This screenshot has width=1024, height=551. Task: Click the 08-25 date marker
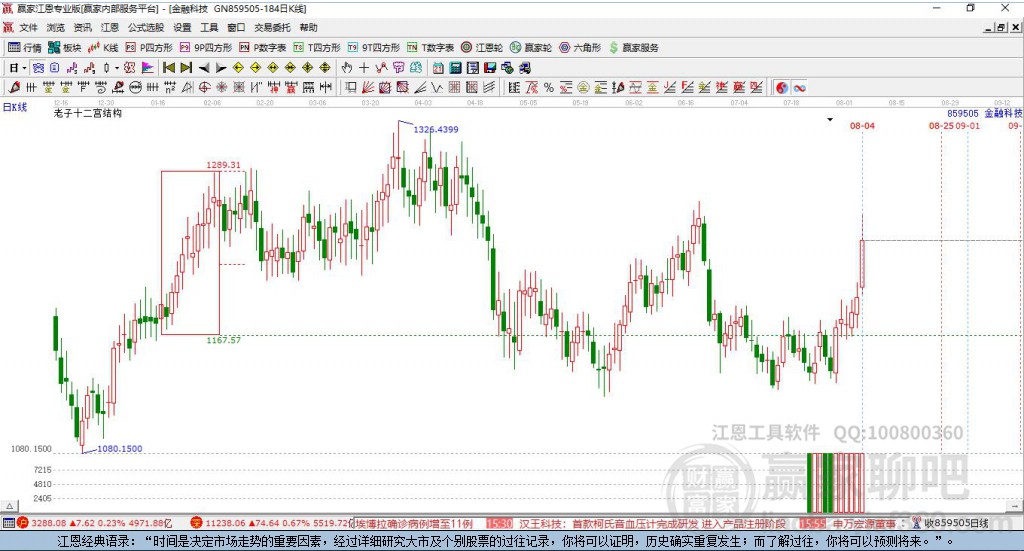click(941, 126)
